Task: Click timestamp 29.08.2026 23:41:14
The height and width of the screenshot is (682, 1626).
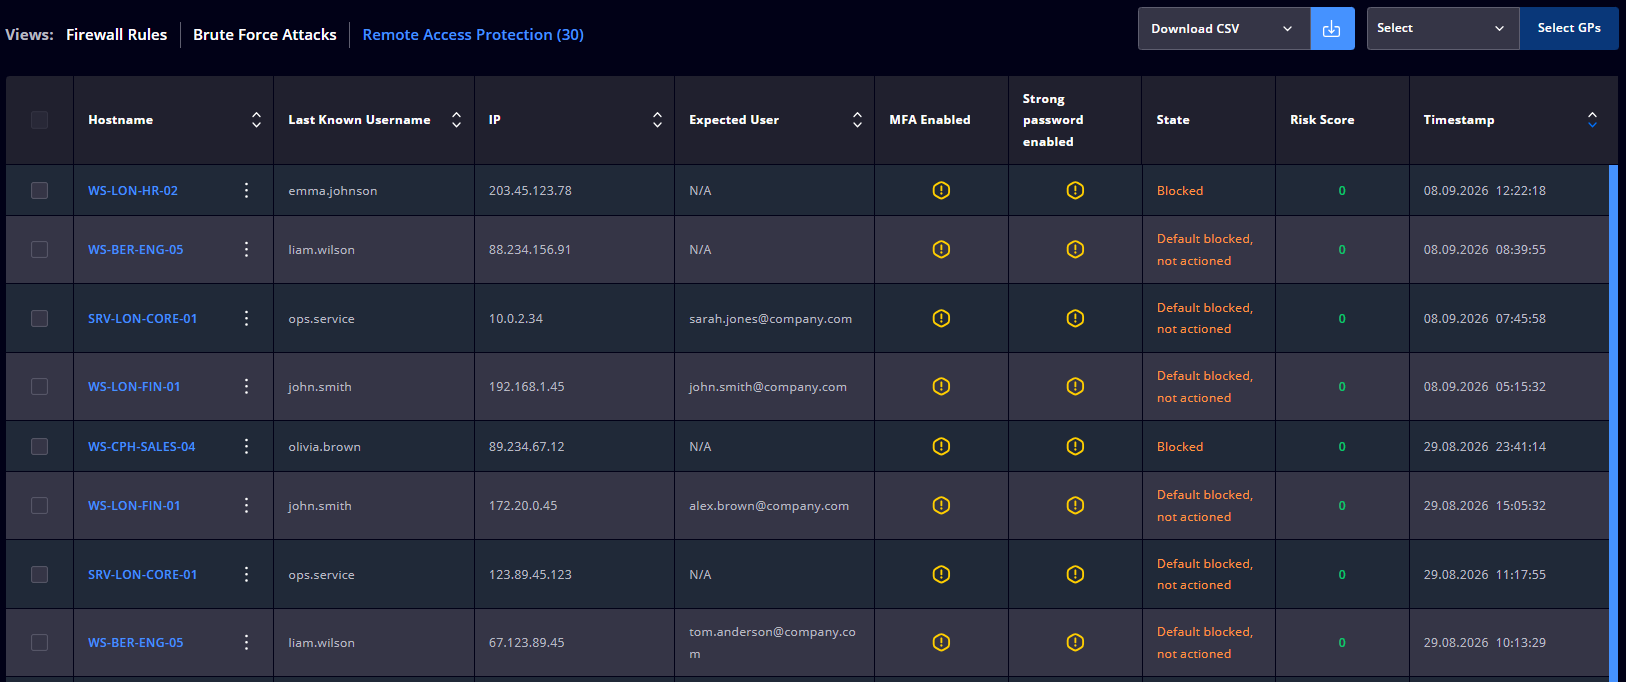Action: [1485, 446]
